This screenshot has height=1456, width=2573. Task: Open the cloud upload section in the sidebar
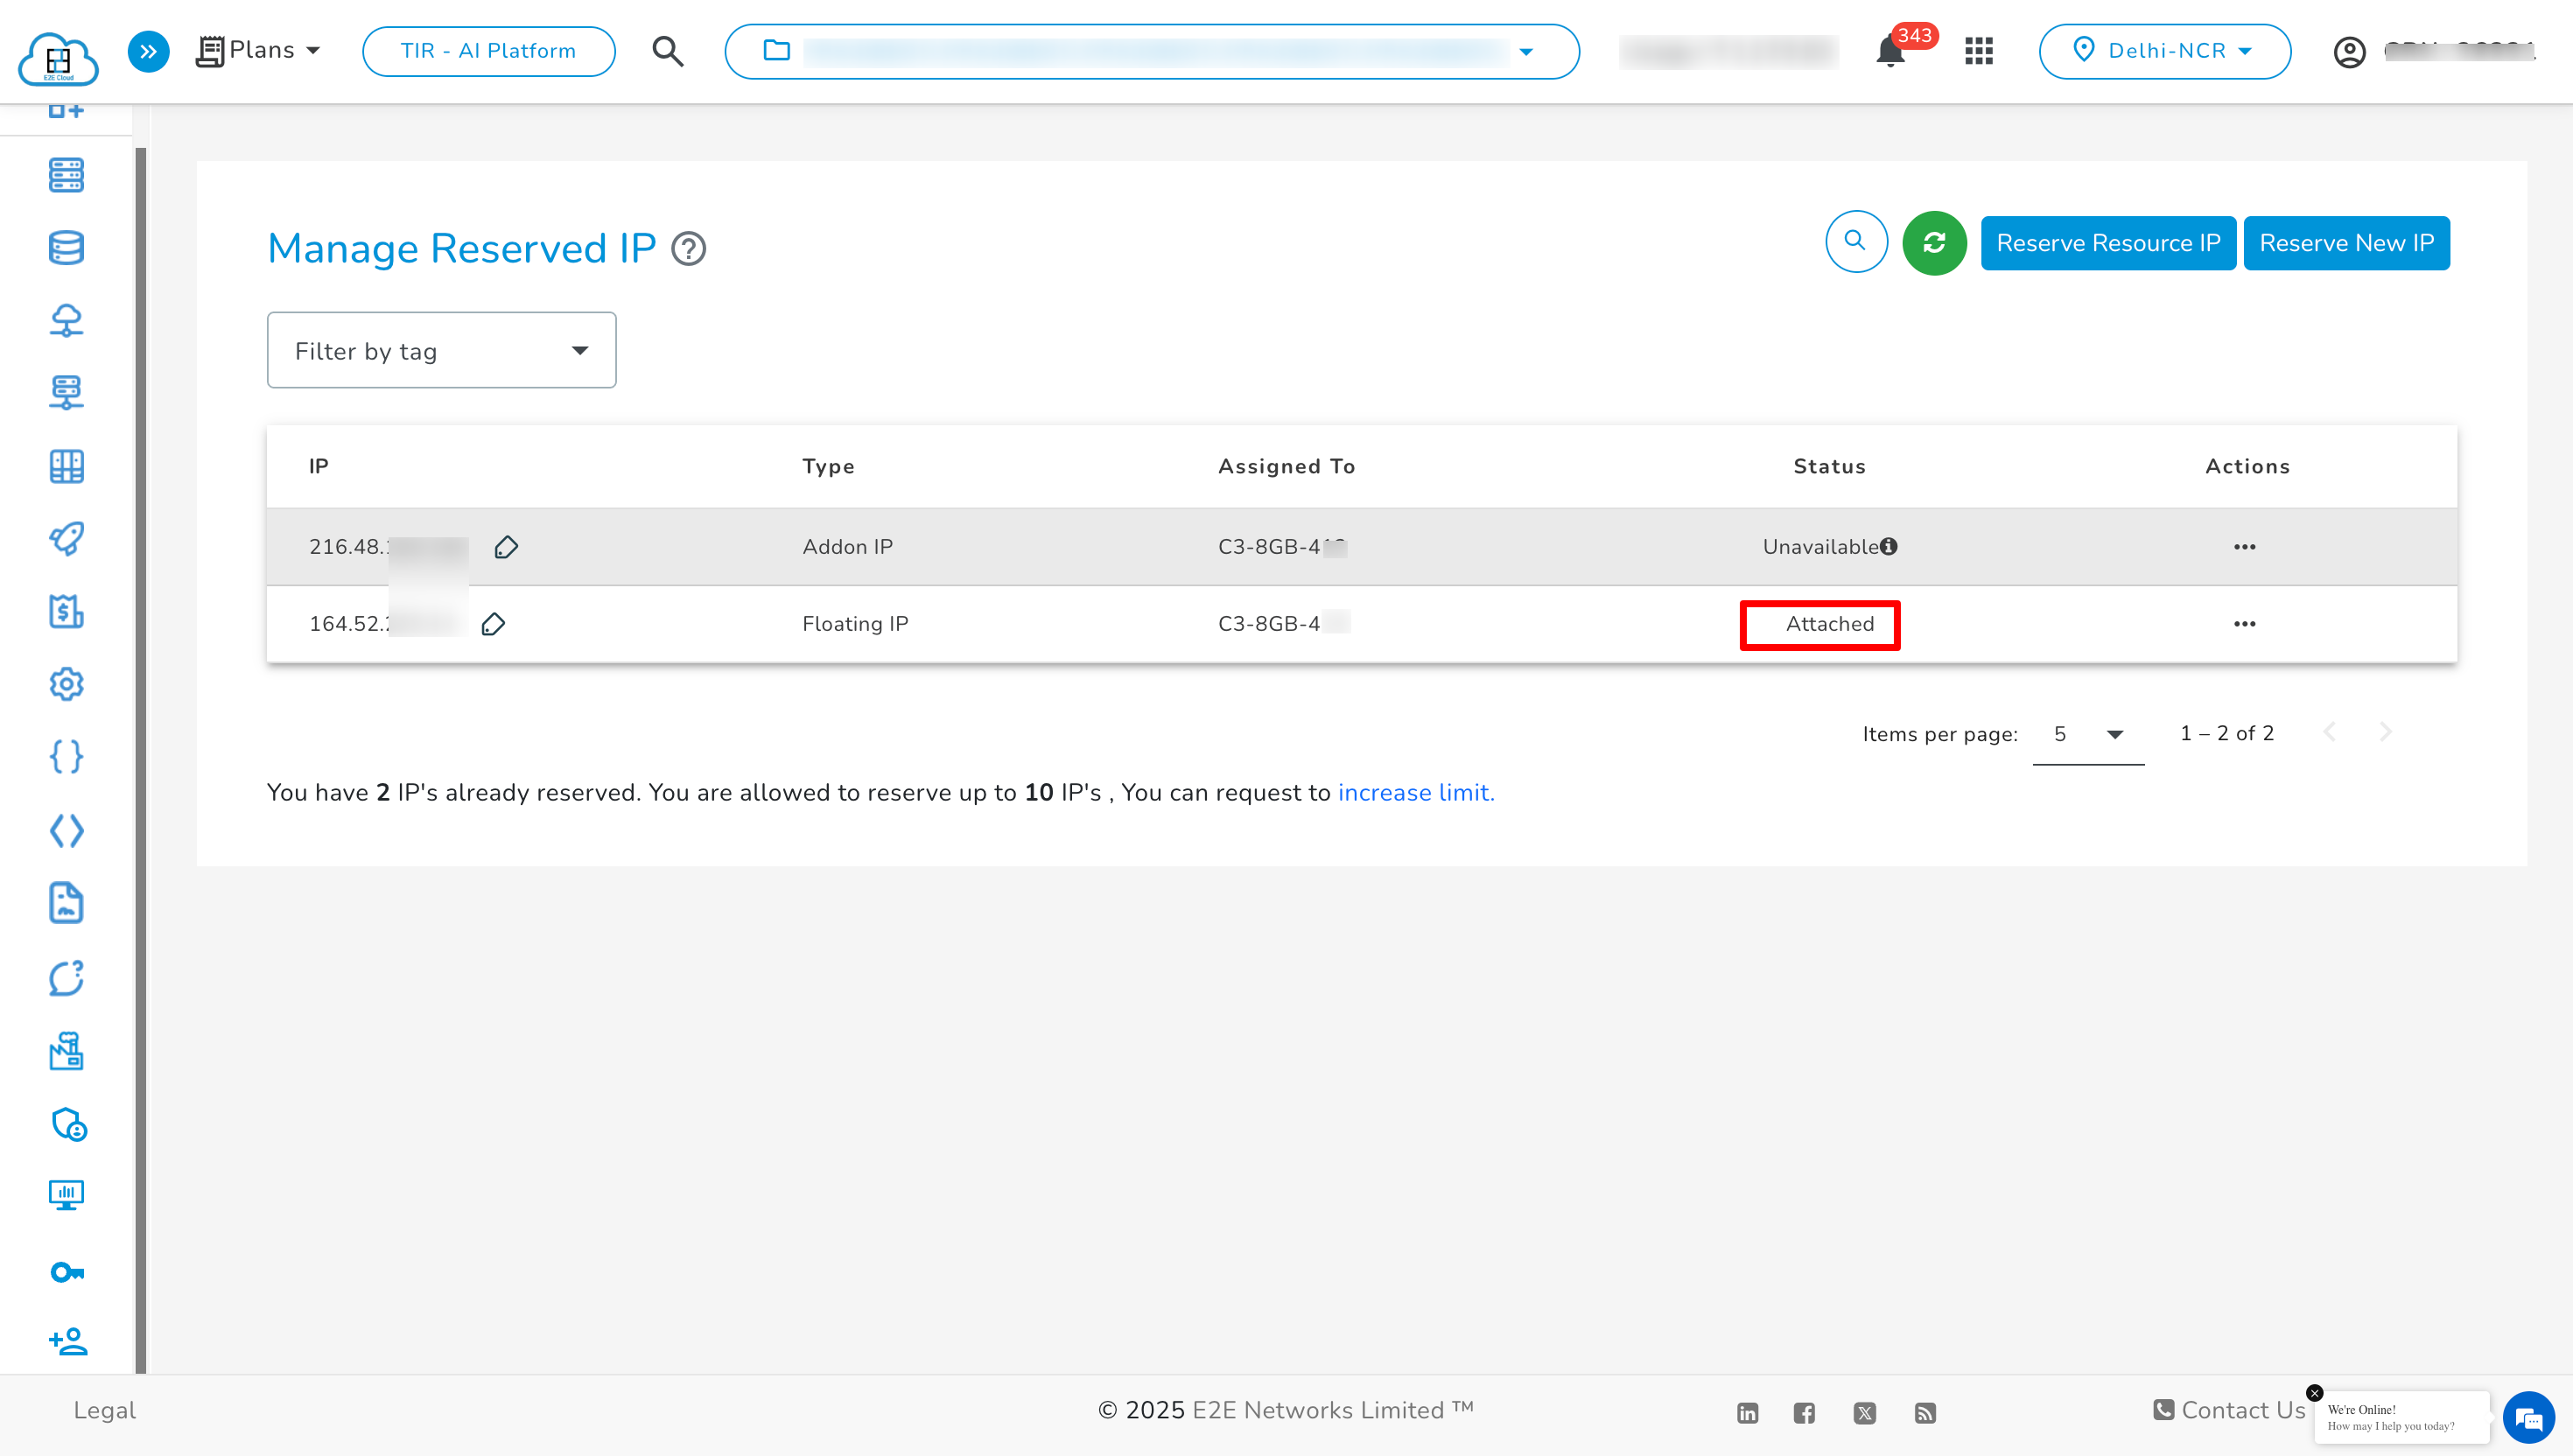66,320
